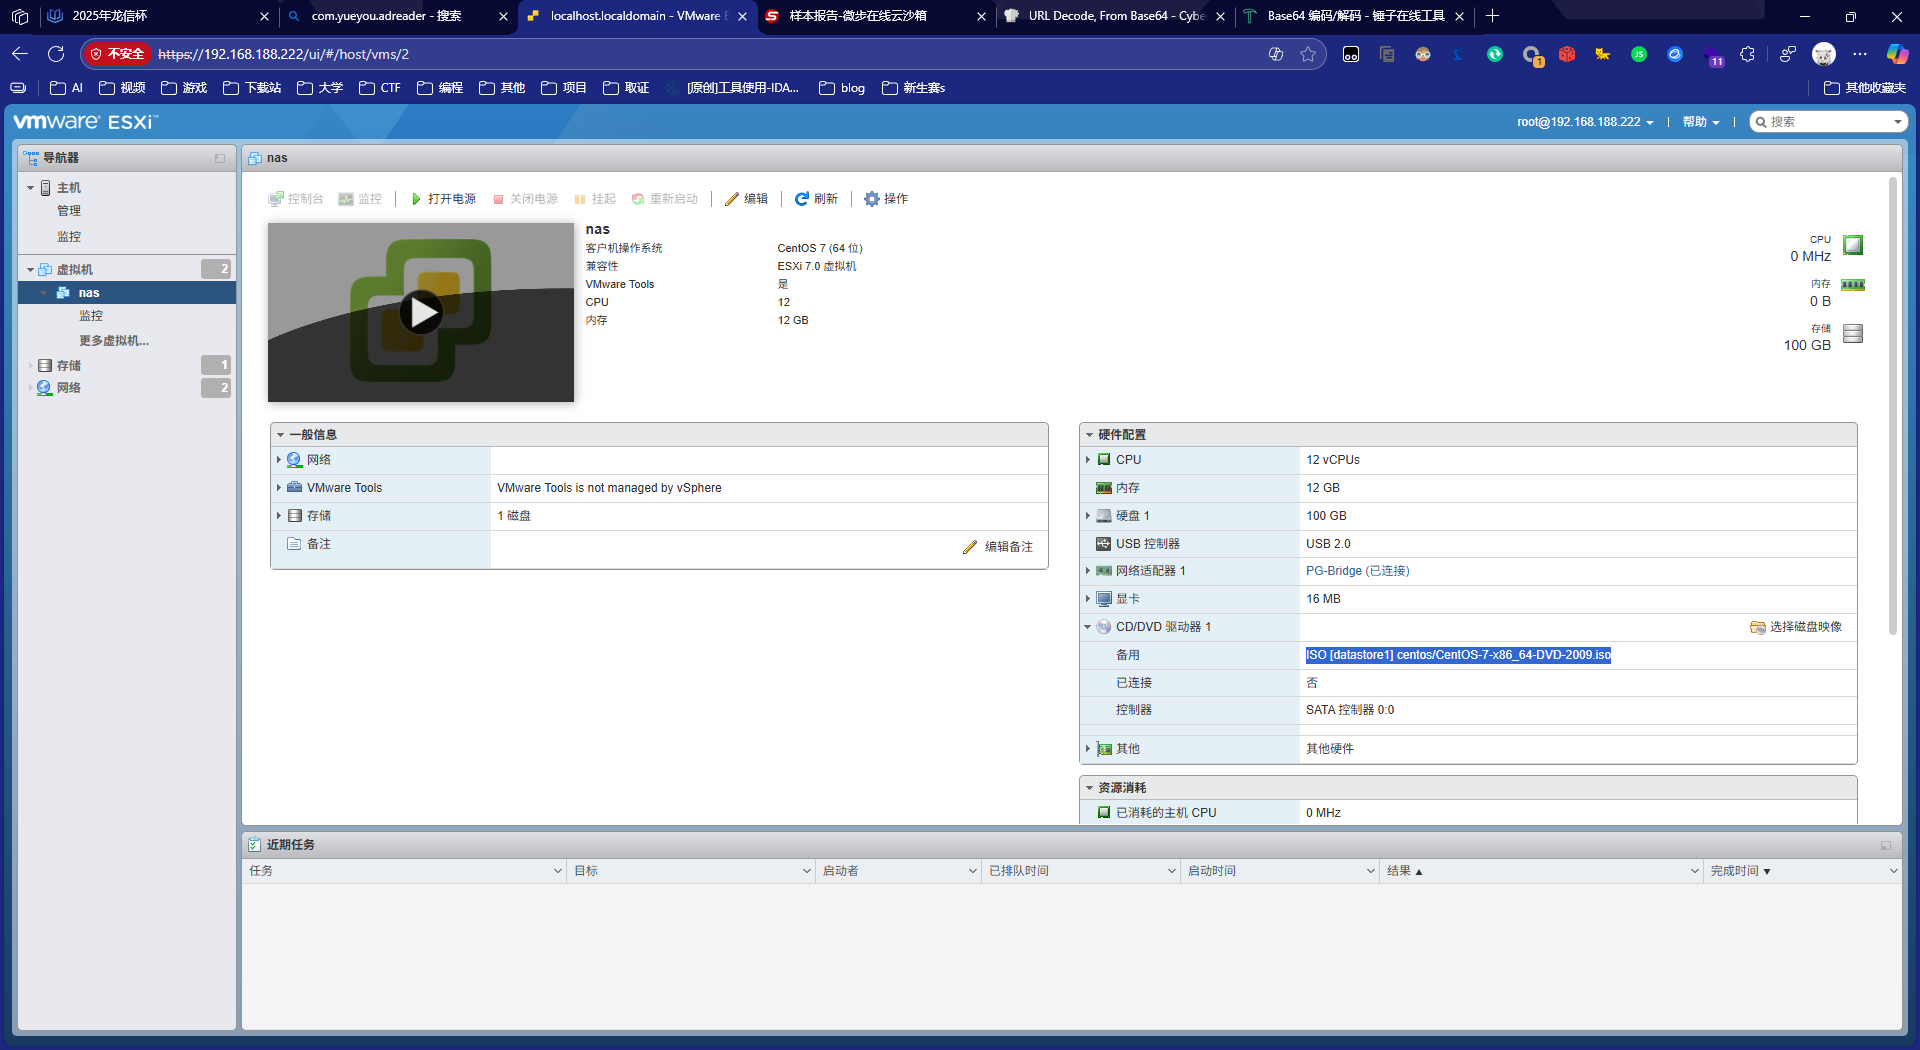Edit VM settings with the pencil icon

click(746, 199)
